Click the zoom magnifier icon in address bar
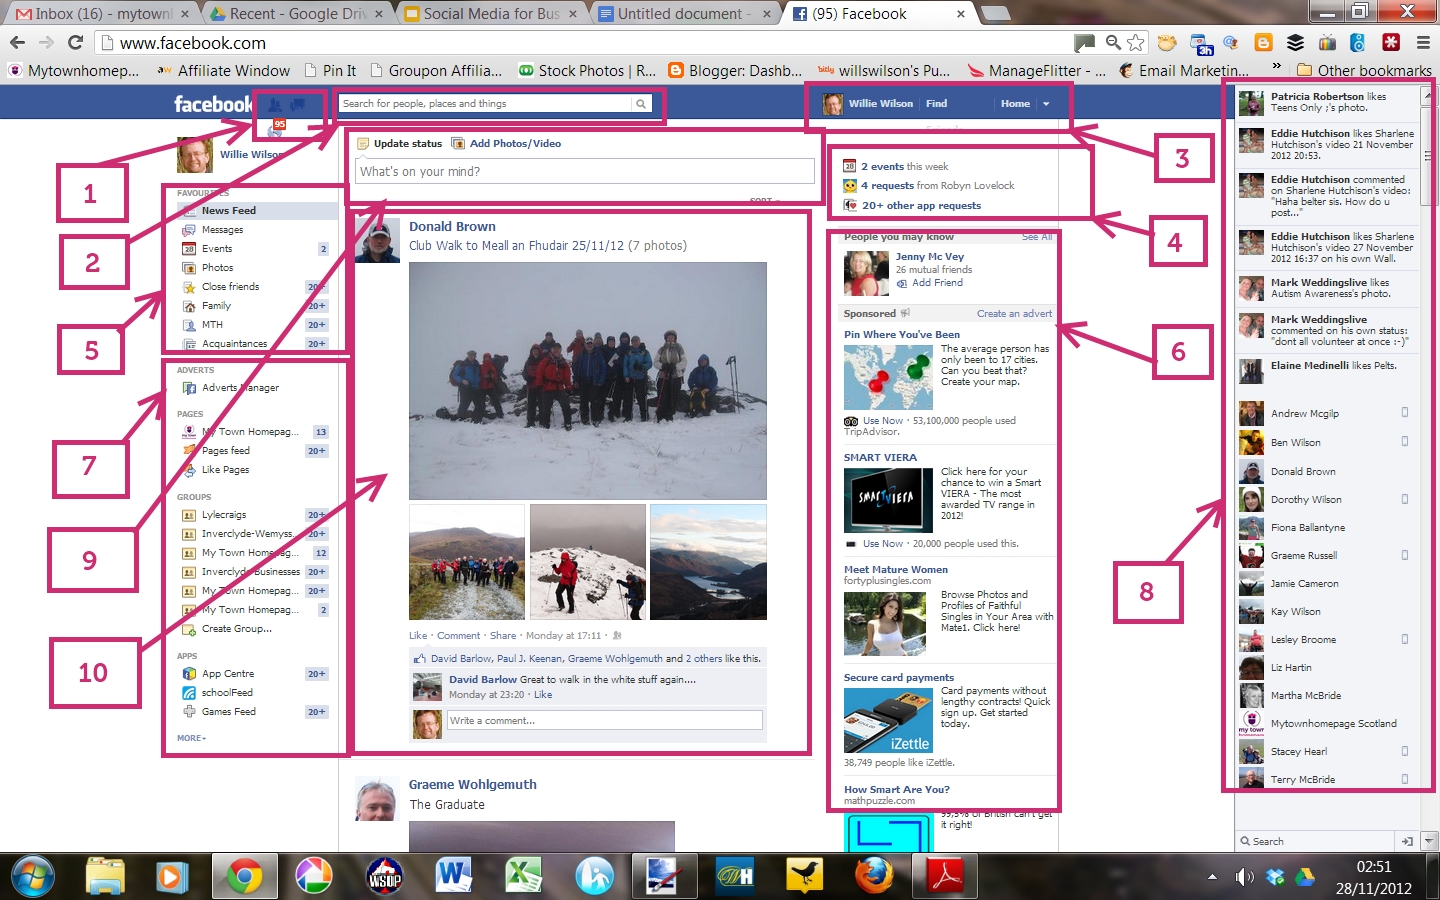1440x900 pixels. point(1113,43)
